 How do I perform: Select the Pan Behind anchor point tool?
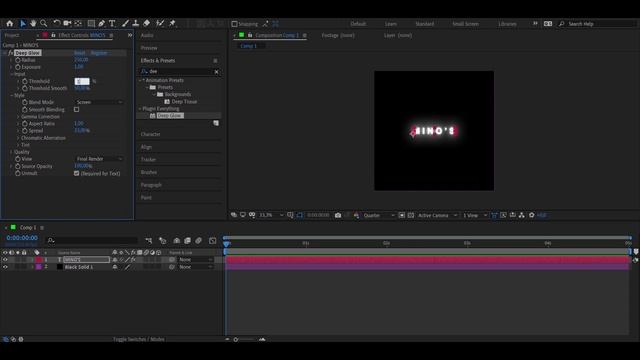pos(78,24)
